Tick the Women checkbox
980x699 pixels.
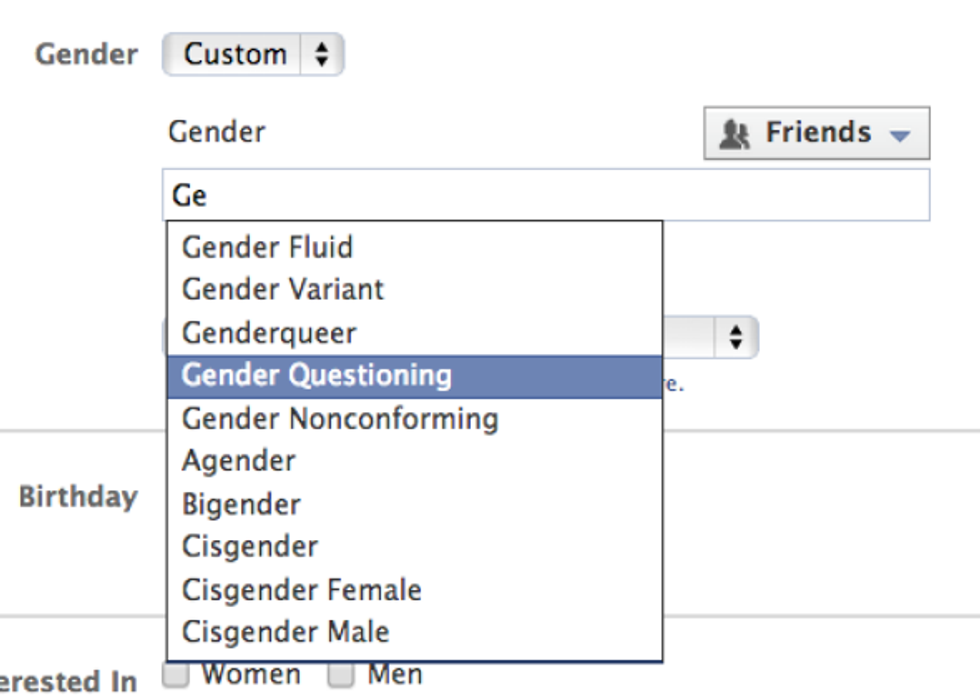(x=175, y=677)
